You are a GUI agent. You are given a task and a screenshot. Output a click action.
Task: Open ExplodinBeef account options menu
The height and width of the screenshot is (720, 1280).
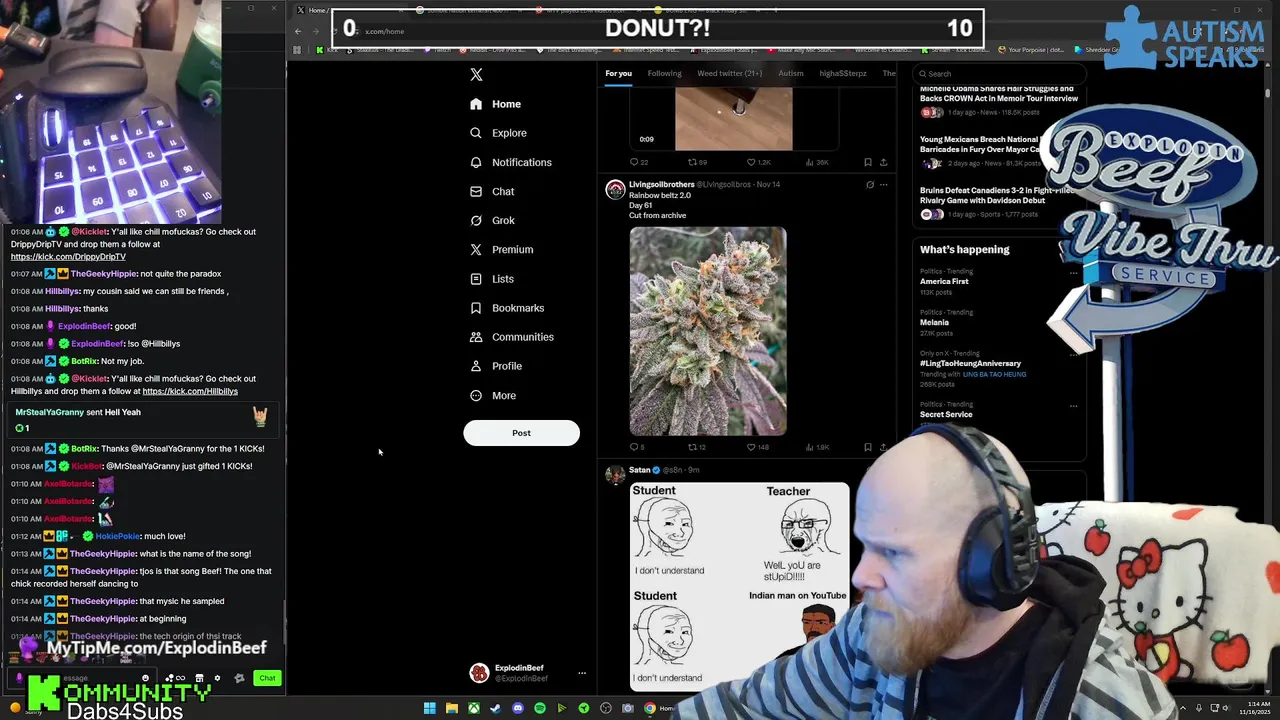point(582,673)
